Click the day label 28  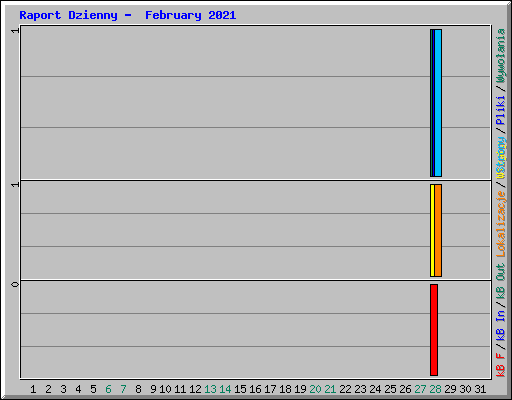tap(436, 389)
